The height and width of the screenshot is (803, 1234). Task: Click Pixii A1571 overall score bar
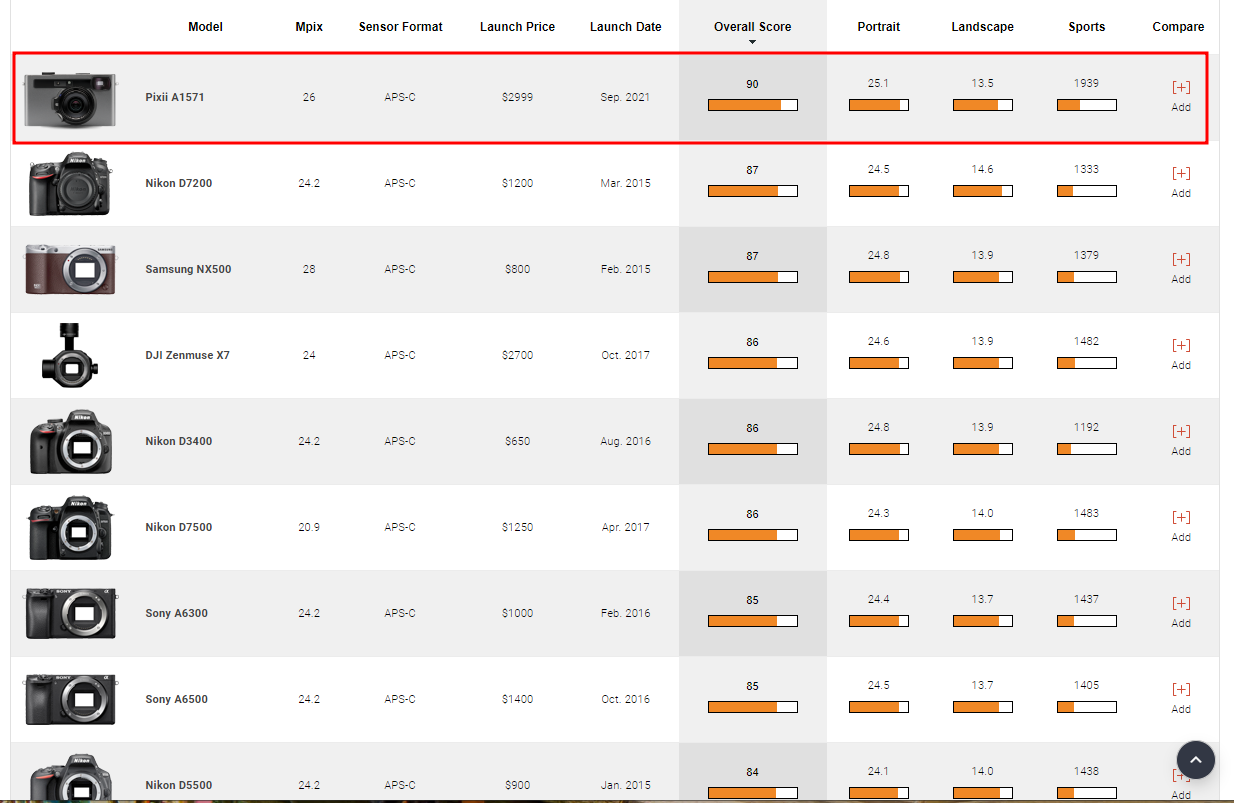coord(753,105)
